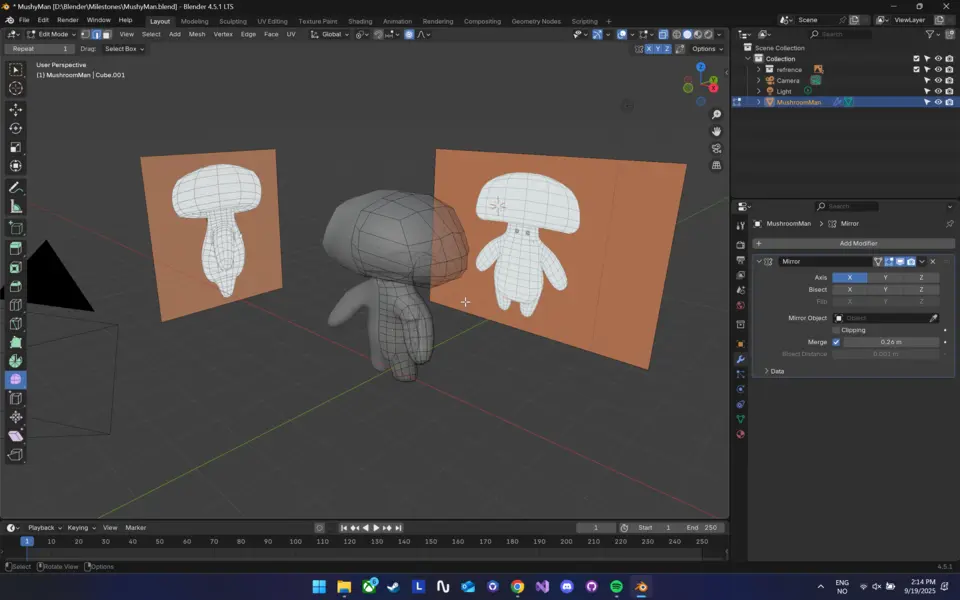Open Spotify from the taskbar
Screen dimensions: 960x600
point(616,587)
